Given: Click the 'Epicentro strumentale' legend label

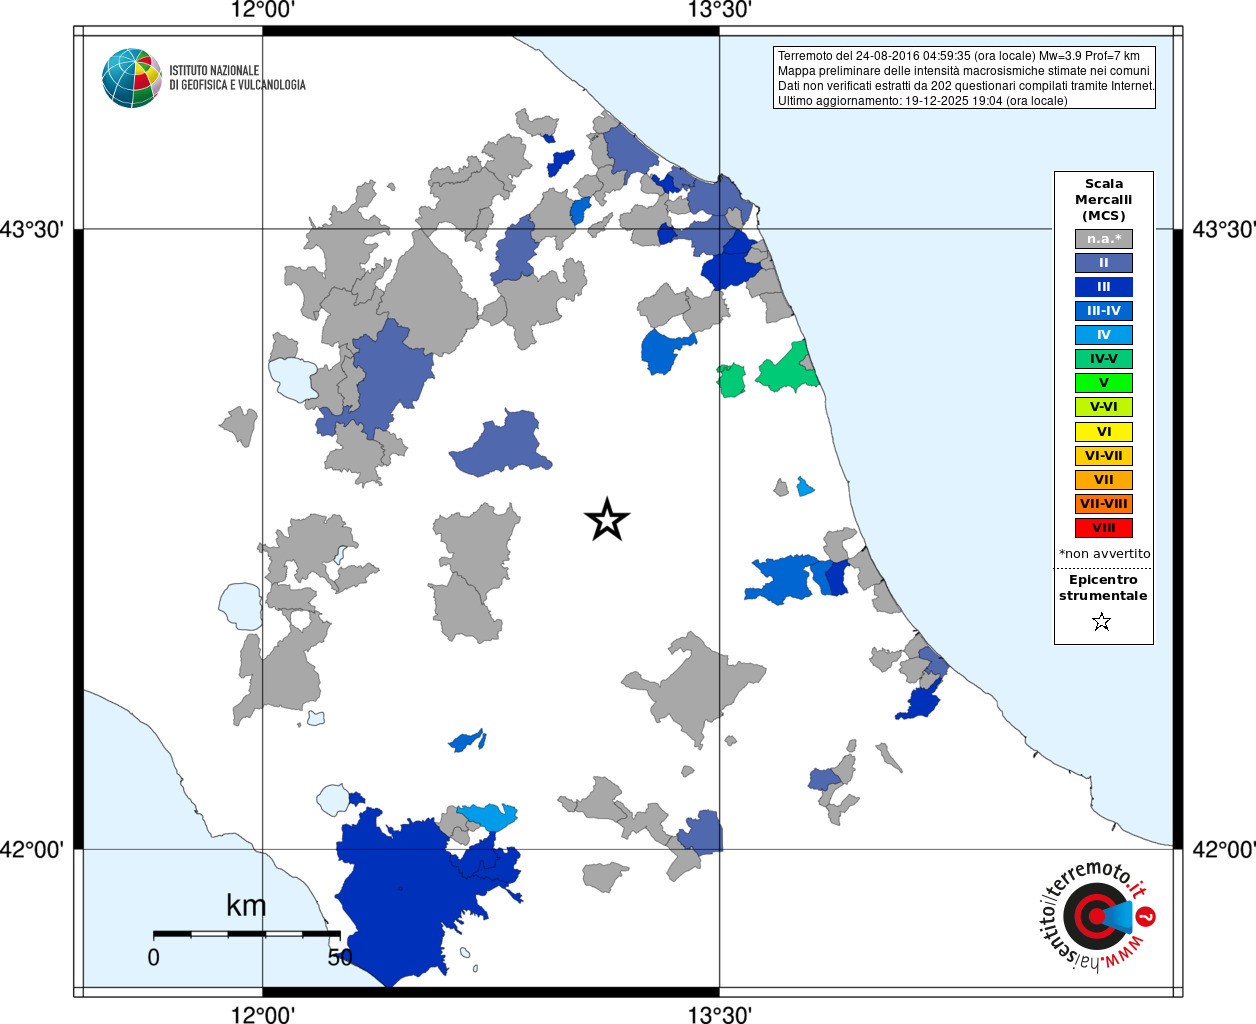Looking at the screenshot, I should pyautogui.click(x=1103, y=588).
